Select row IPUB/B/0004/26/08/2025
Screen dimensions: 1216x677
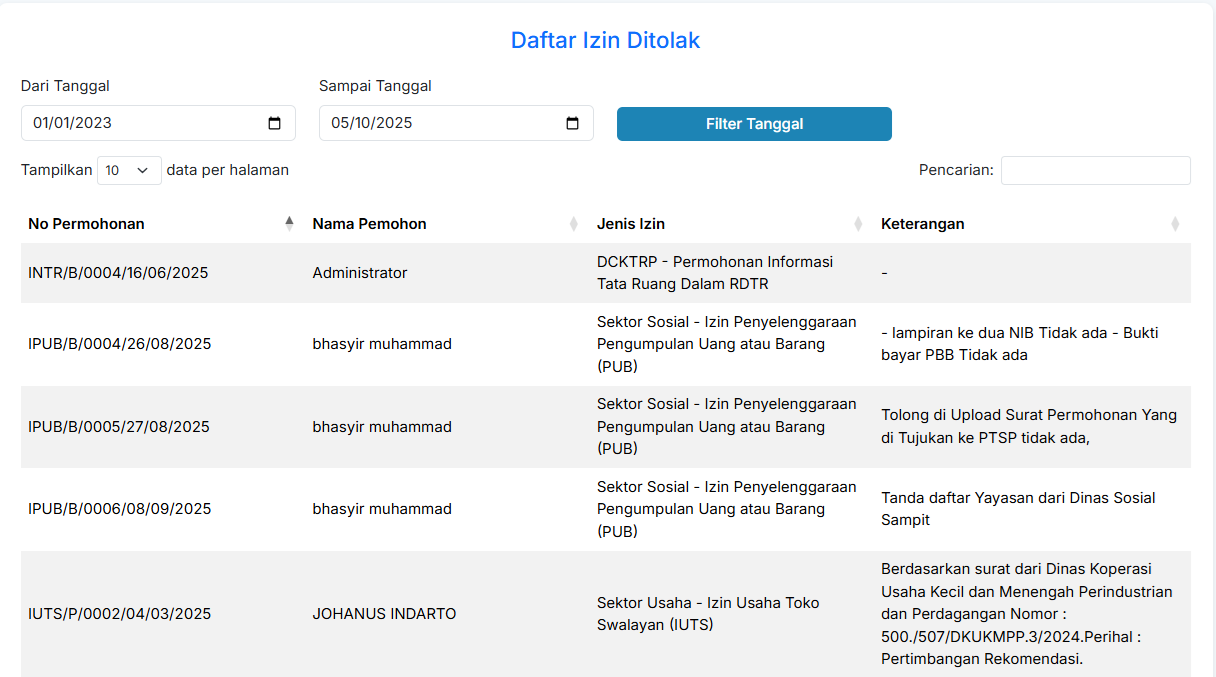pyautogui.click(x=119, y=344)
